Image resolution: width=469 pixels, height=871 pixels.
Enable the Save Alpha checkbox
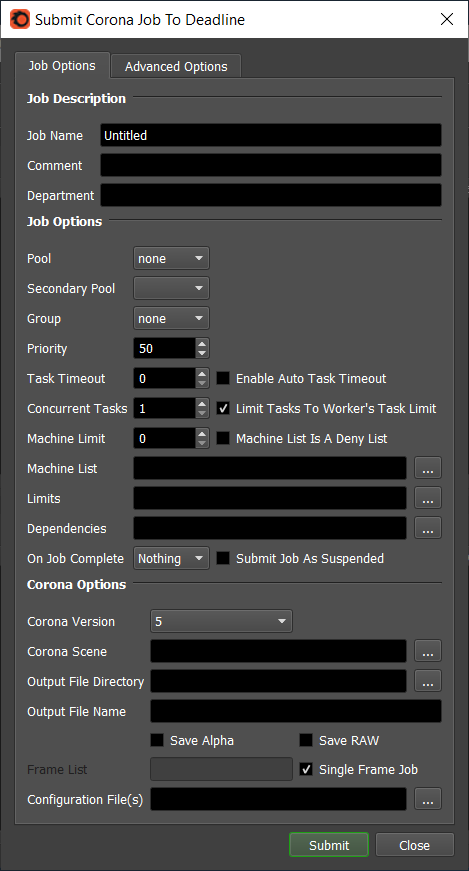click(x=157, y=740)
